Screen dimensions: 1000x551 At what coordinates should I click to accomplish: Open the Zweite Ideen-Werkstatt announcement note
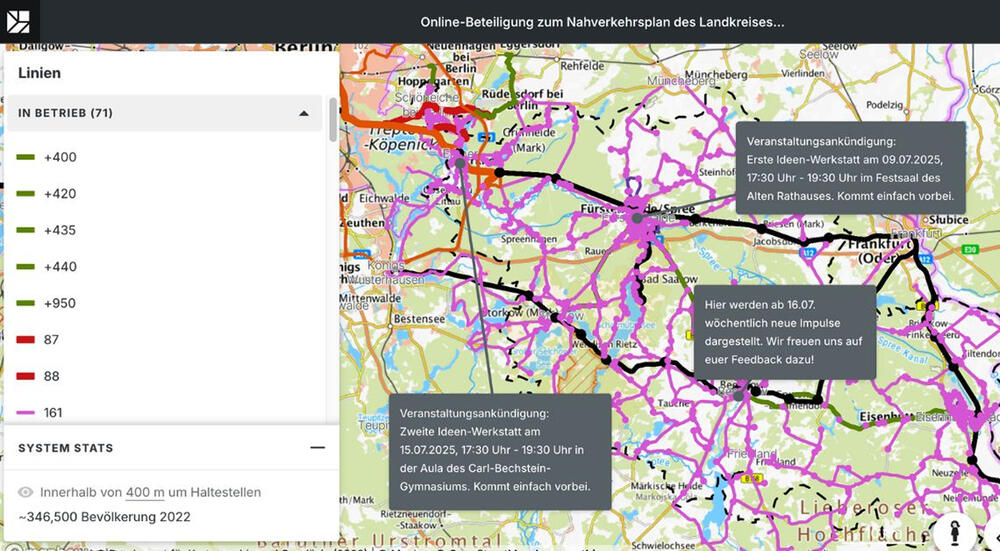(500, 450)
